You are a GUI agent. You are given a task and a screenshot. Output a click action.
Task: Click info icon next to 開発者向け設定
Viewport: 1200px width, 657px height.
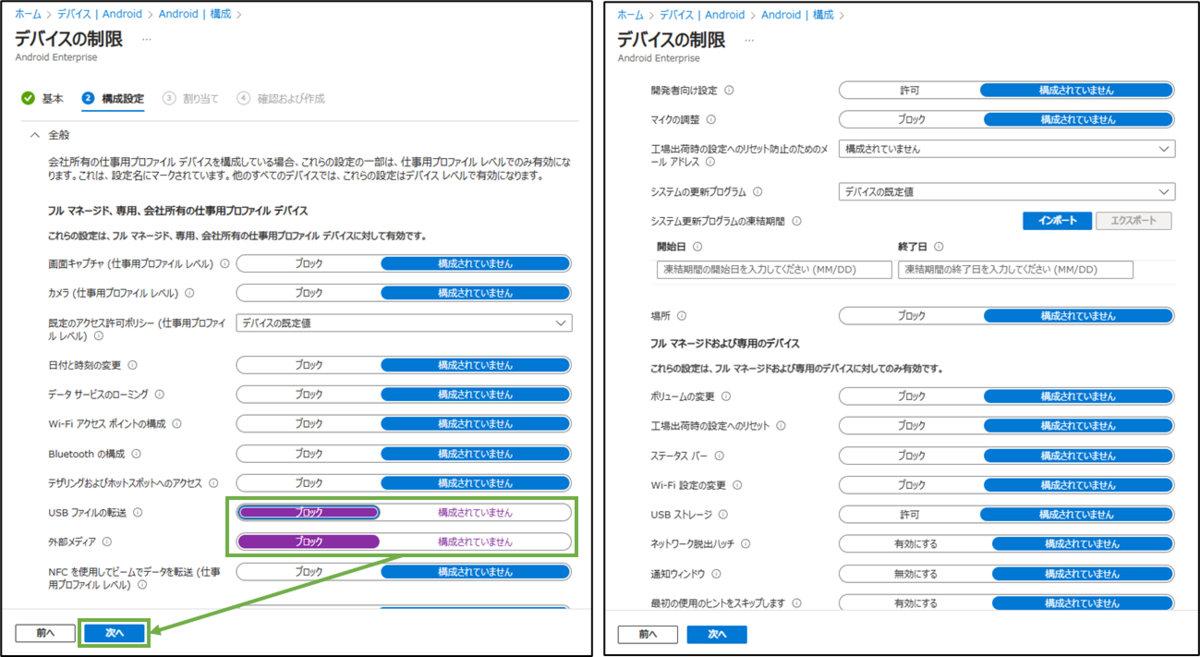click(x=728, y=90)
